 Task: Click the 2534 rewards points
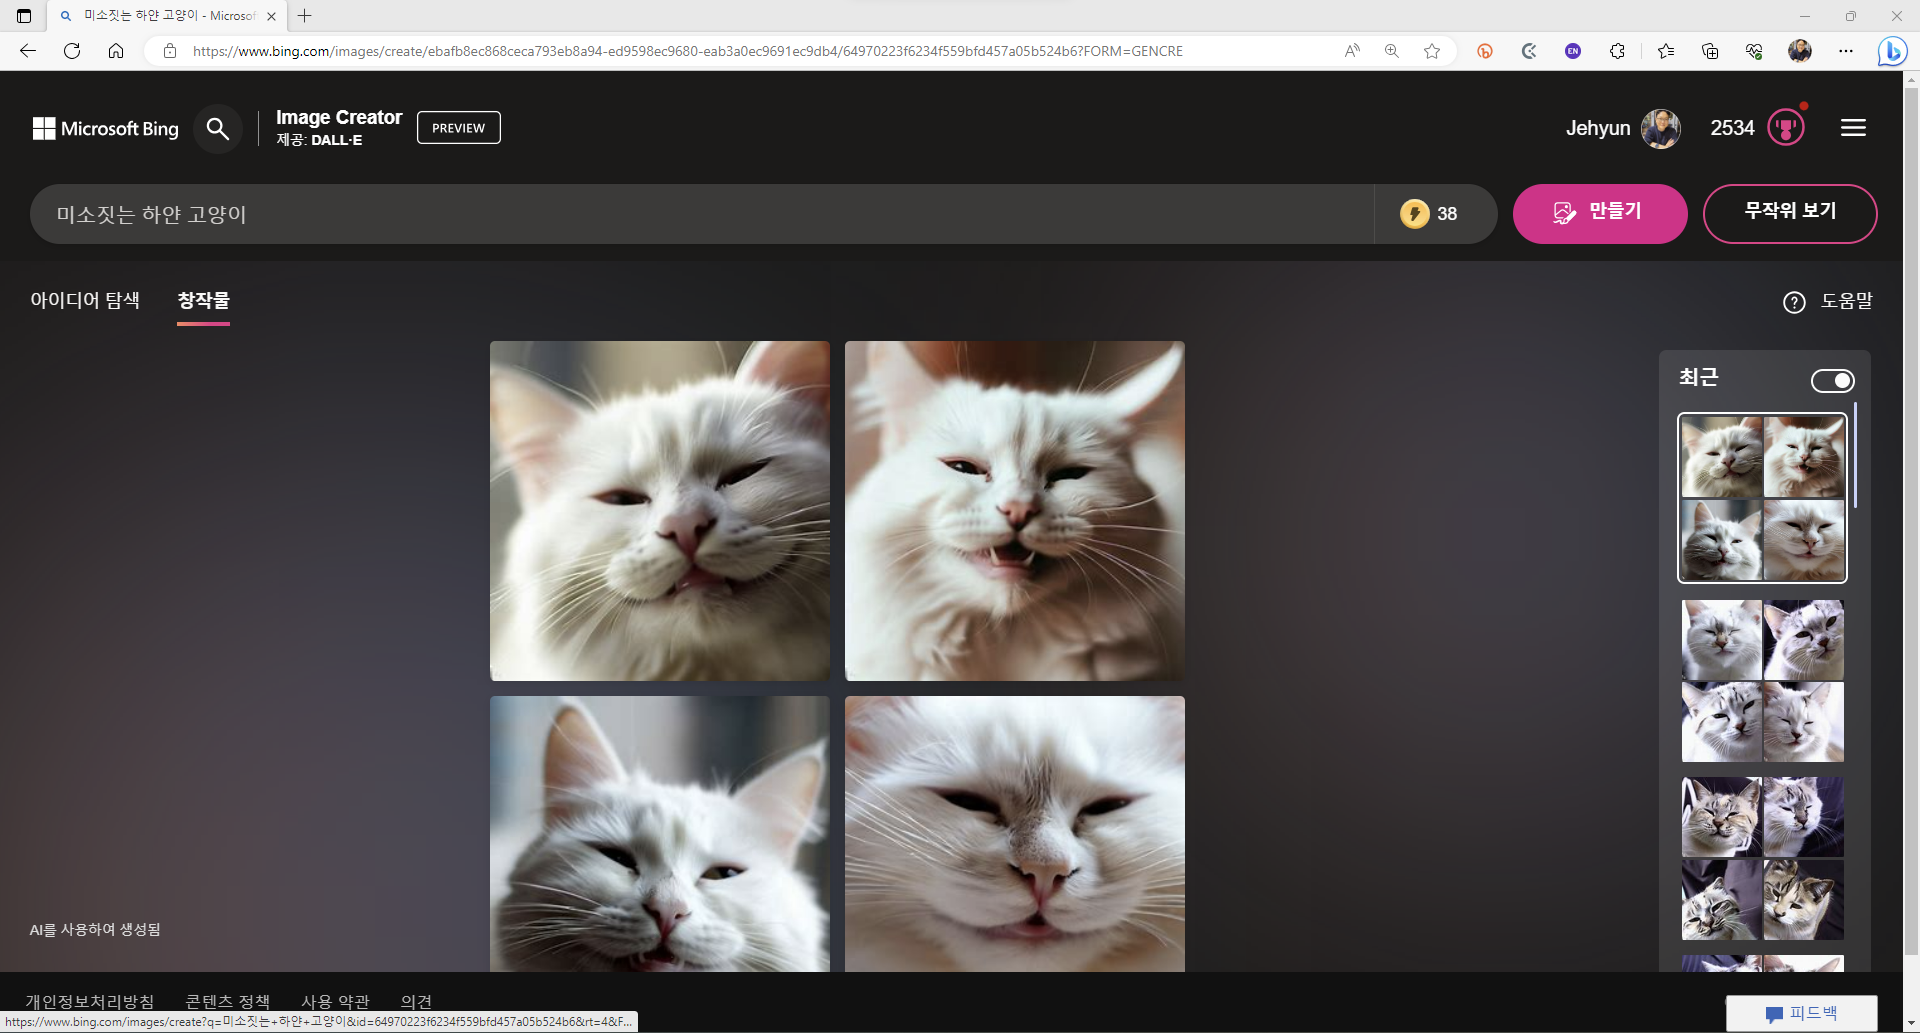[1732, 128]
